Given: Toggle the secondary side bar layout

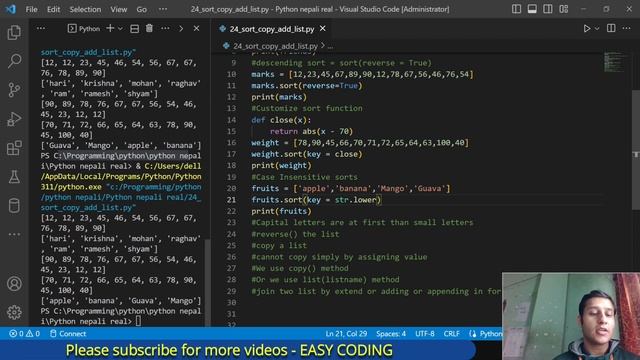Looking at the screenshot, I should 548,9.
